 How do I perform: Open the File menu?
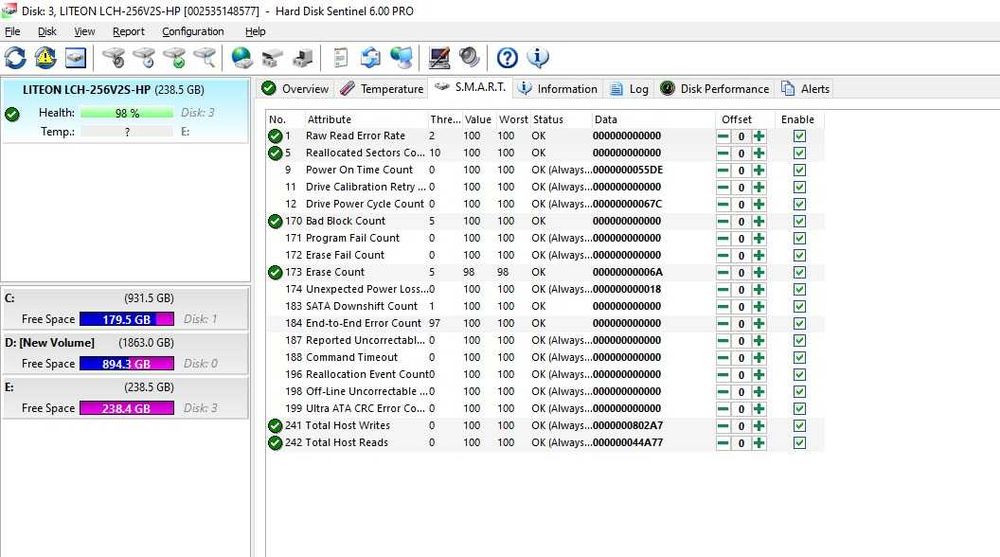pos(12,31)
